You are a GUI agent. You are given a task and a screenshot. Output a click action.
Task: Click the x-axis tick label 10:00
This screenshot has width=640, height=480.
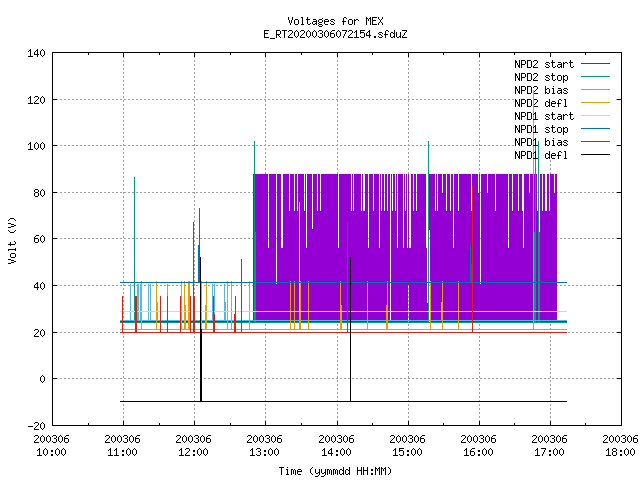point(51,453)
